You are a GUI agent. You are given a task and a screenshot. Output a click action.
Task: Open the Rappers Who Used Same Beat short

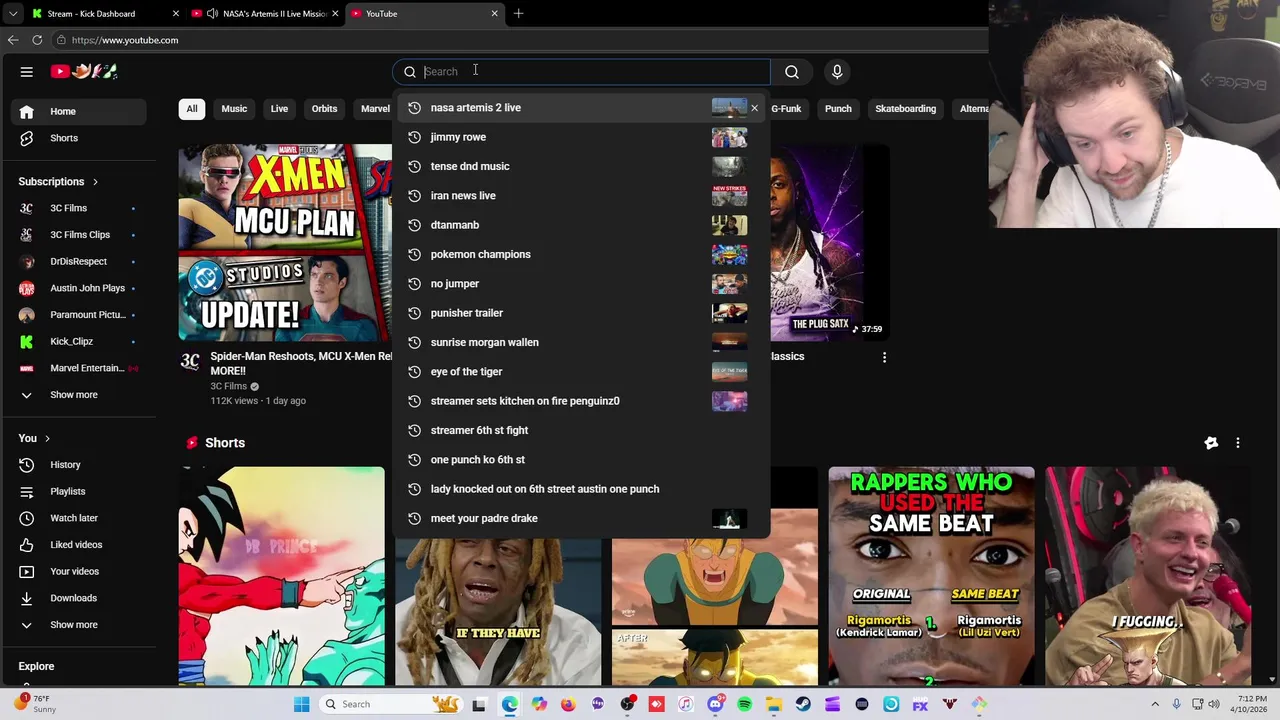932,576
